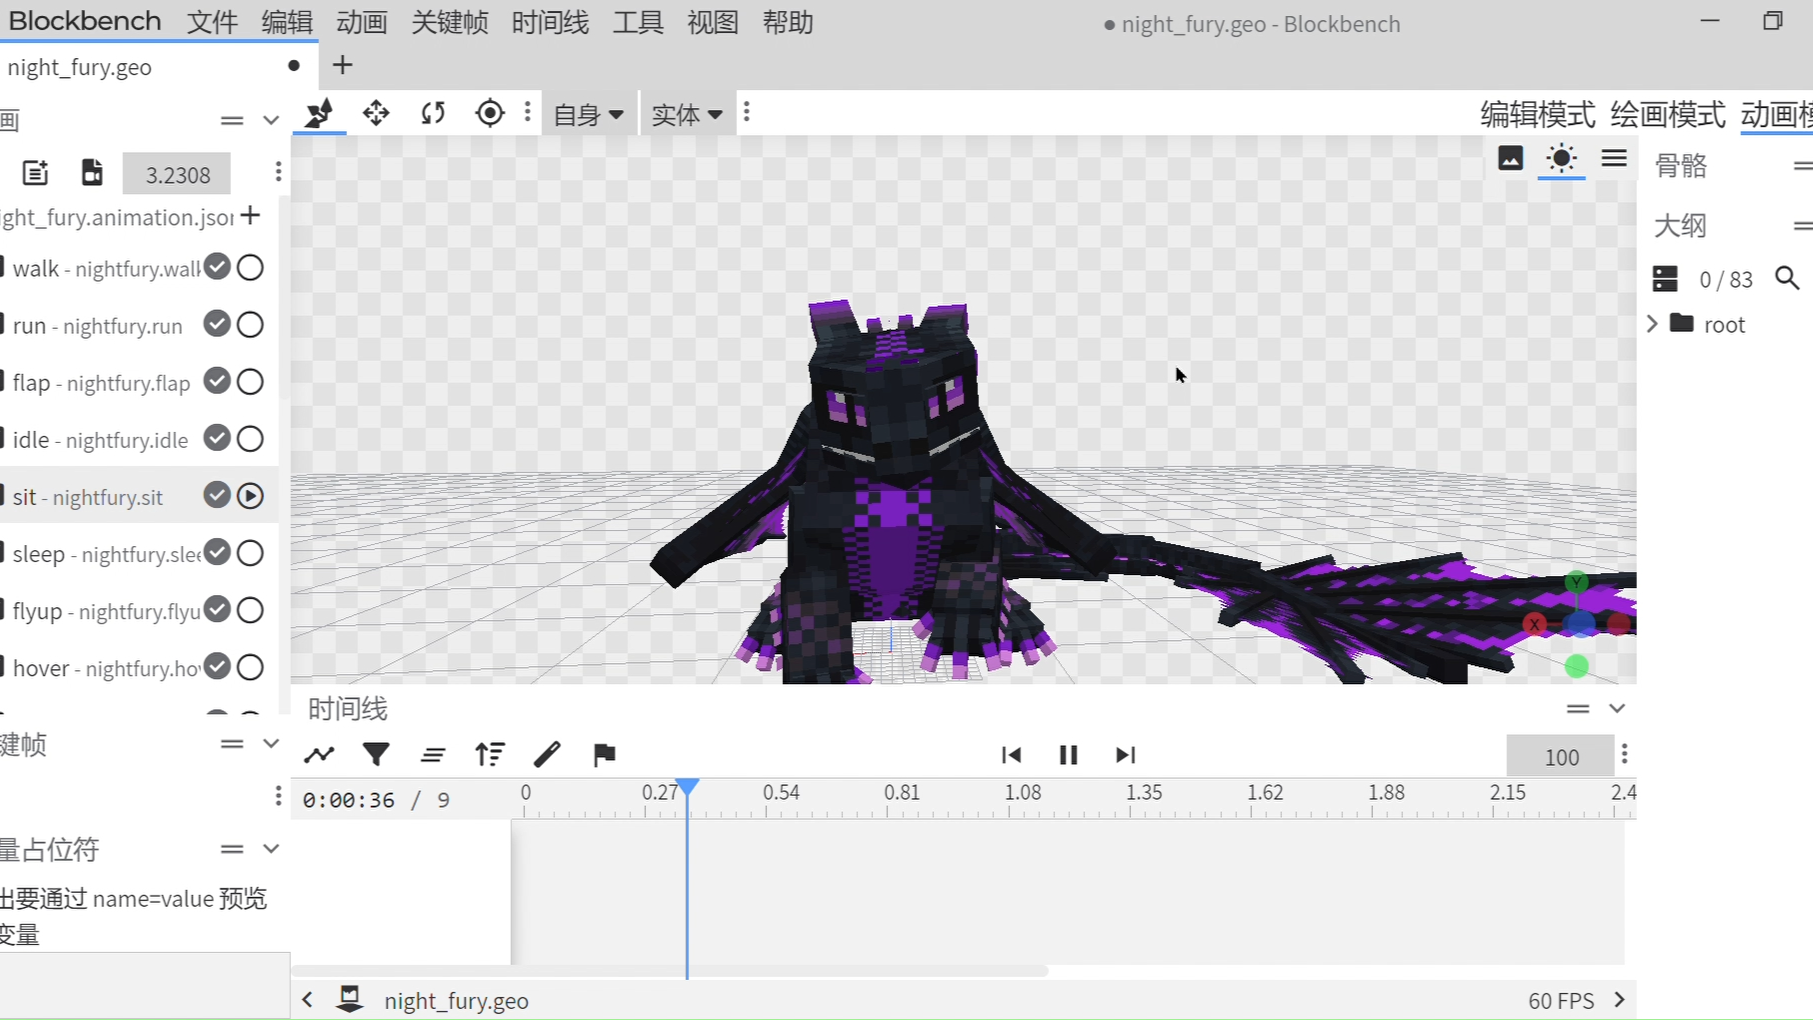Jump to timeline end
This screenshot has height=1020, width=1813.
point(1125,755)
